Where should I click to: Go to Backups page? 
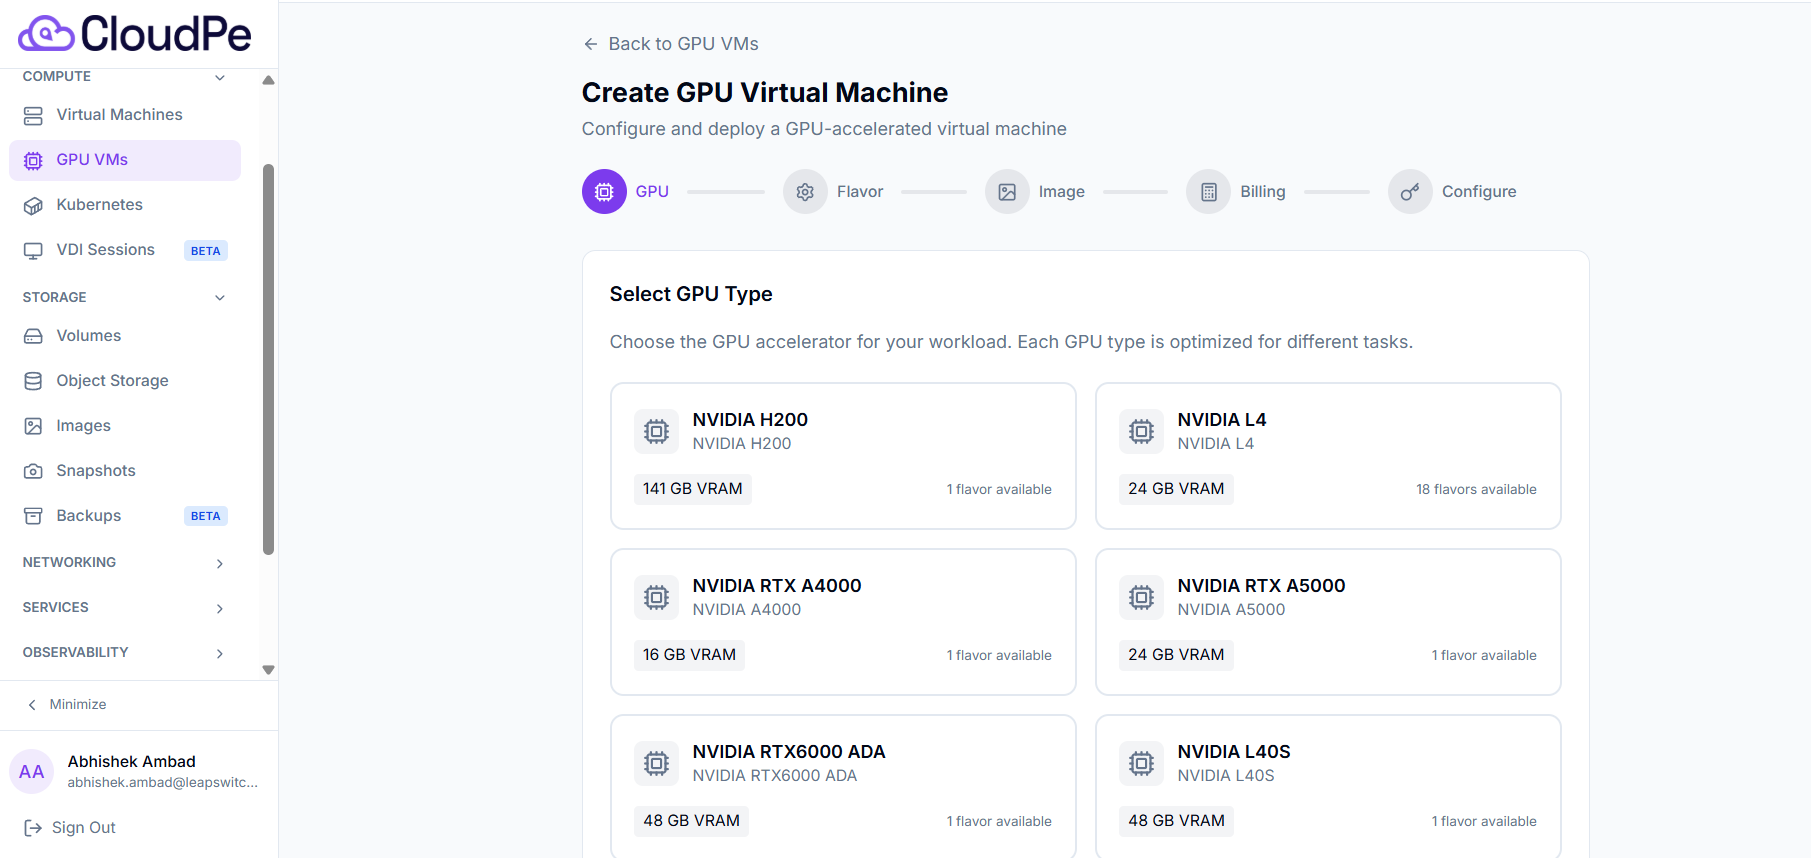(x=125, y=516)
